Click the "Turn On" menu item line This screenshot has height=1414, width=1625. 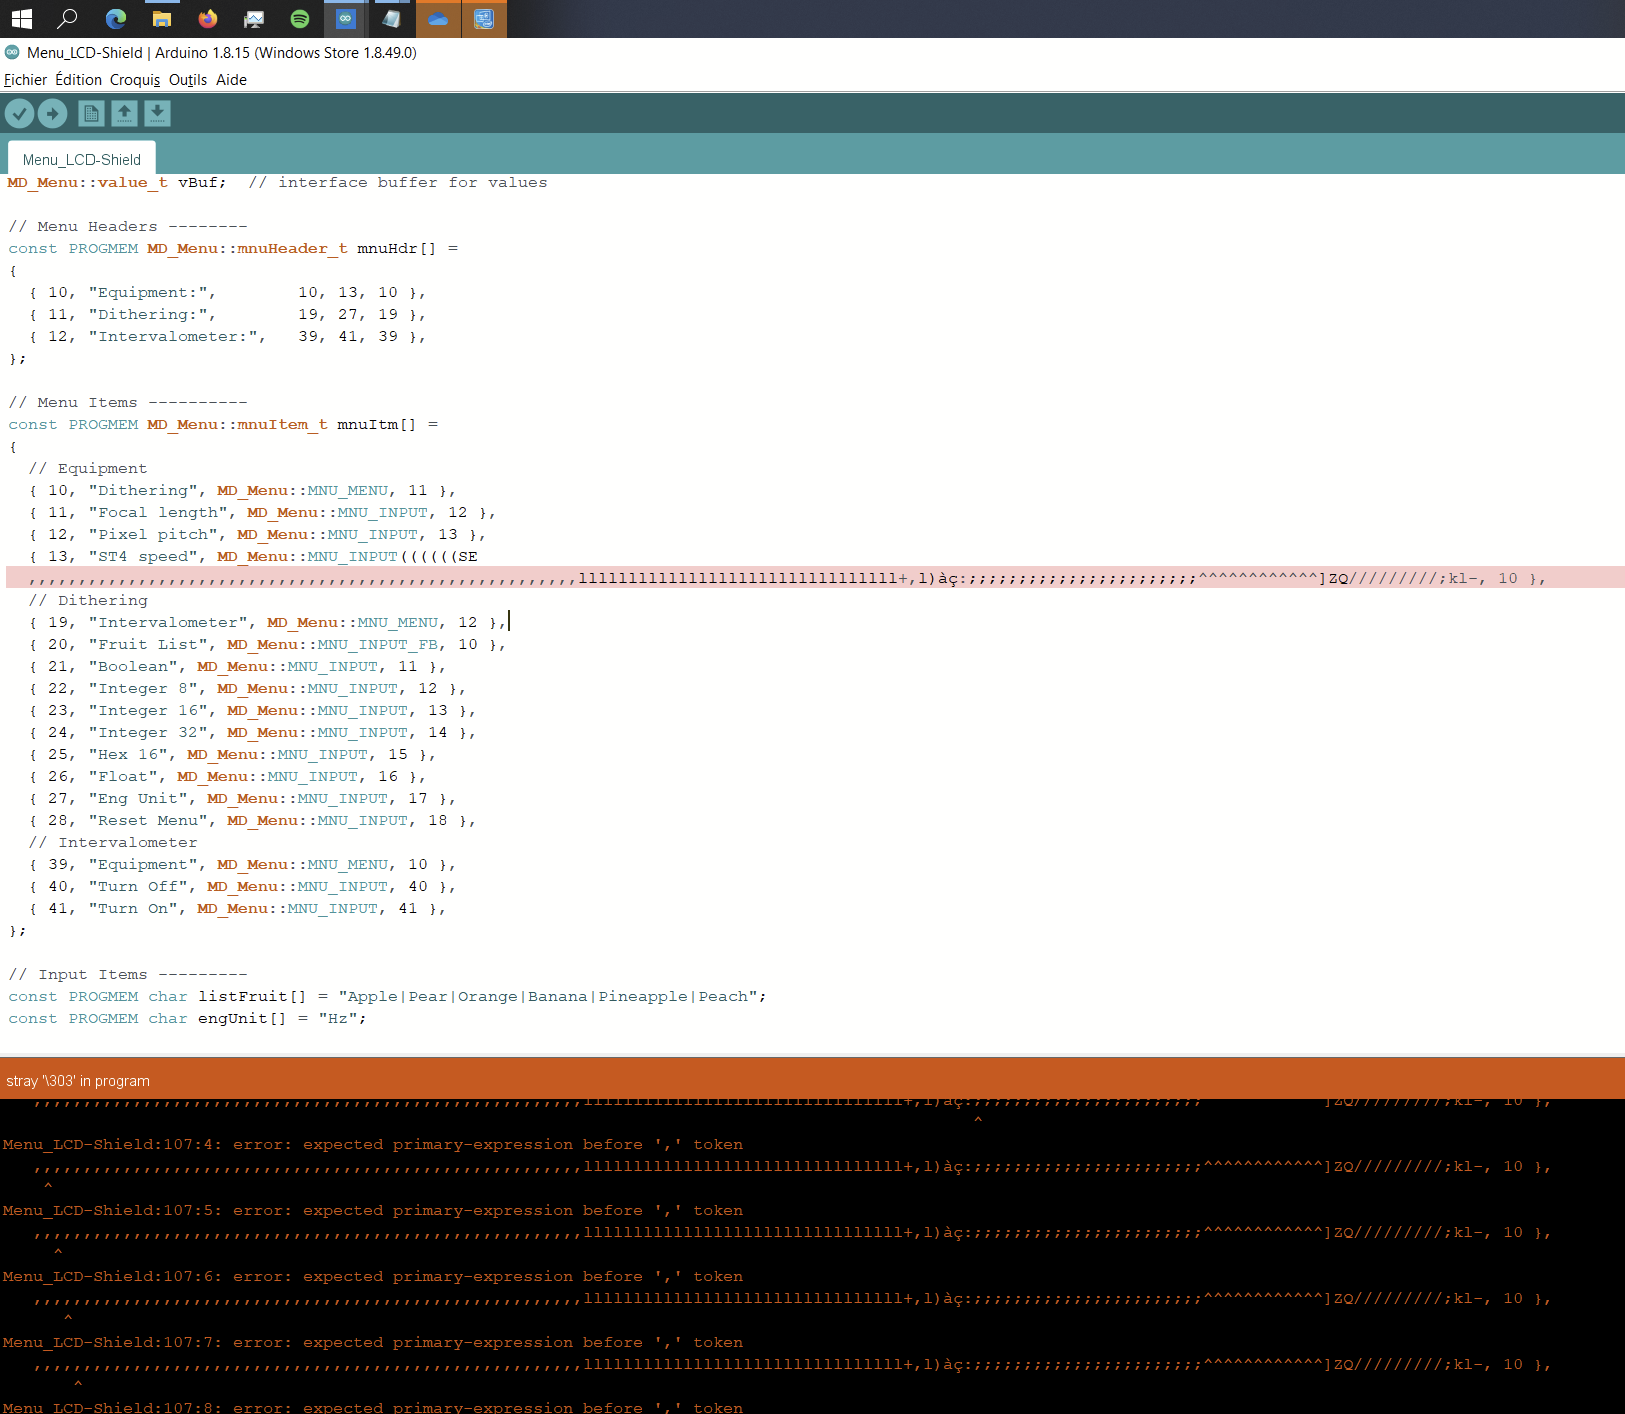237,909
